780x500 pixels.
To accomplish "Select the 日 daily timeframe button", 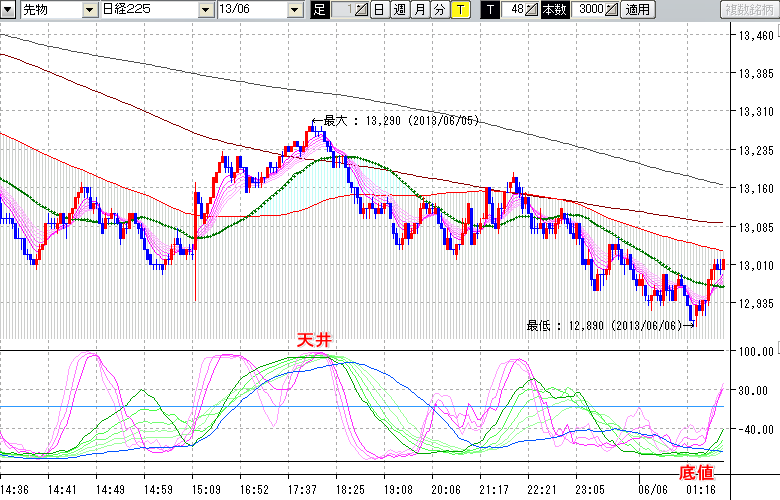I will coord(379,10).
